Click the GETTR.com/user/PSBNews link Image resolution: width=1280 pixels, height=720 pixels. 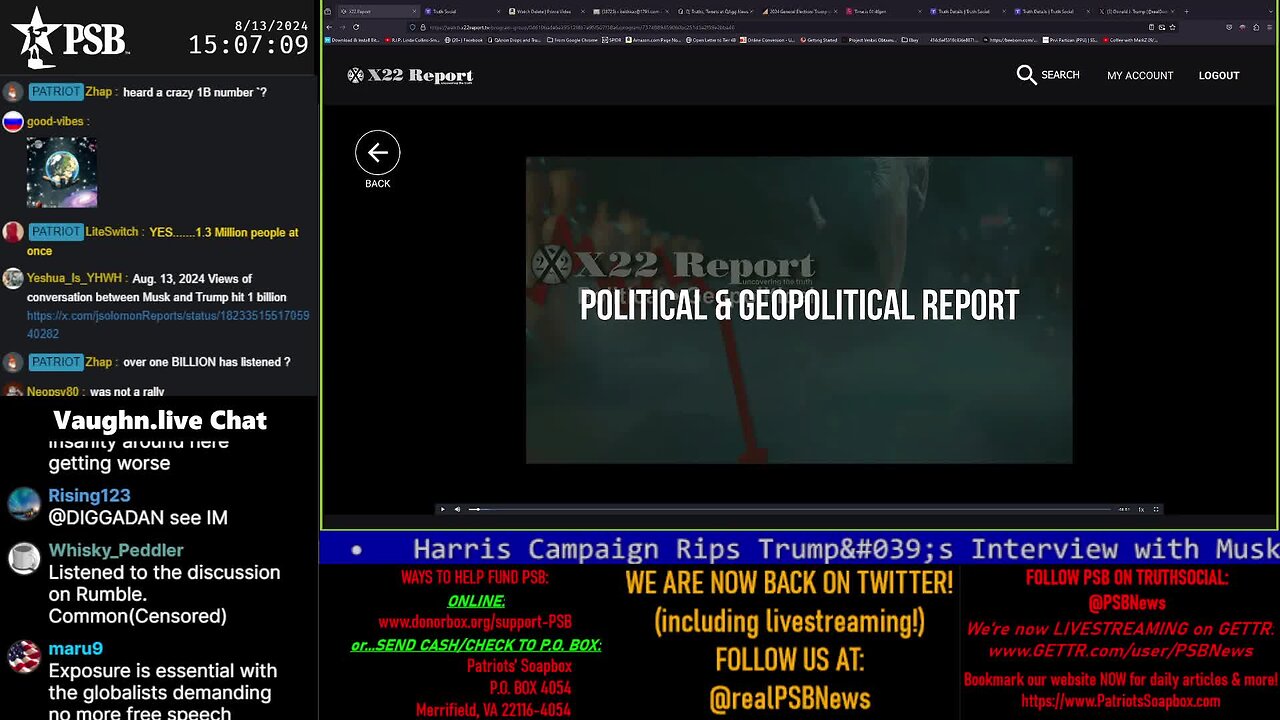point(1121,651)
